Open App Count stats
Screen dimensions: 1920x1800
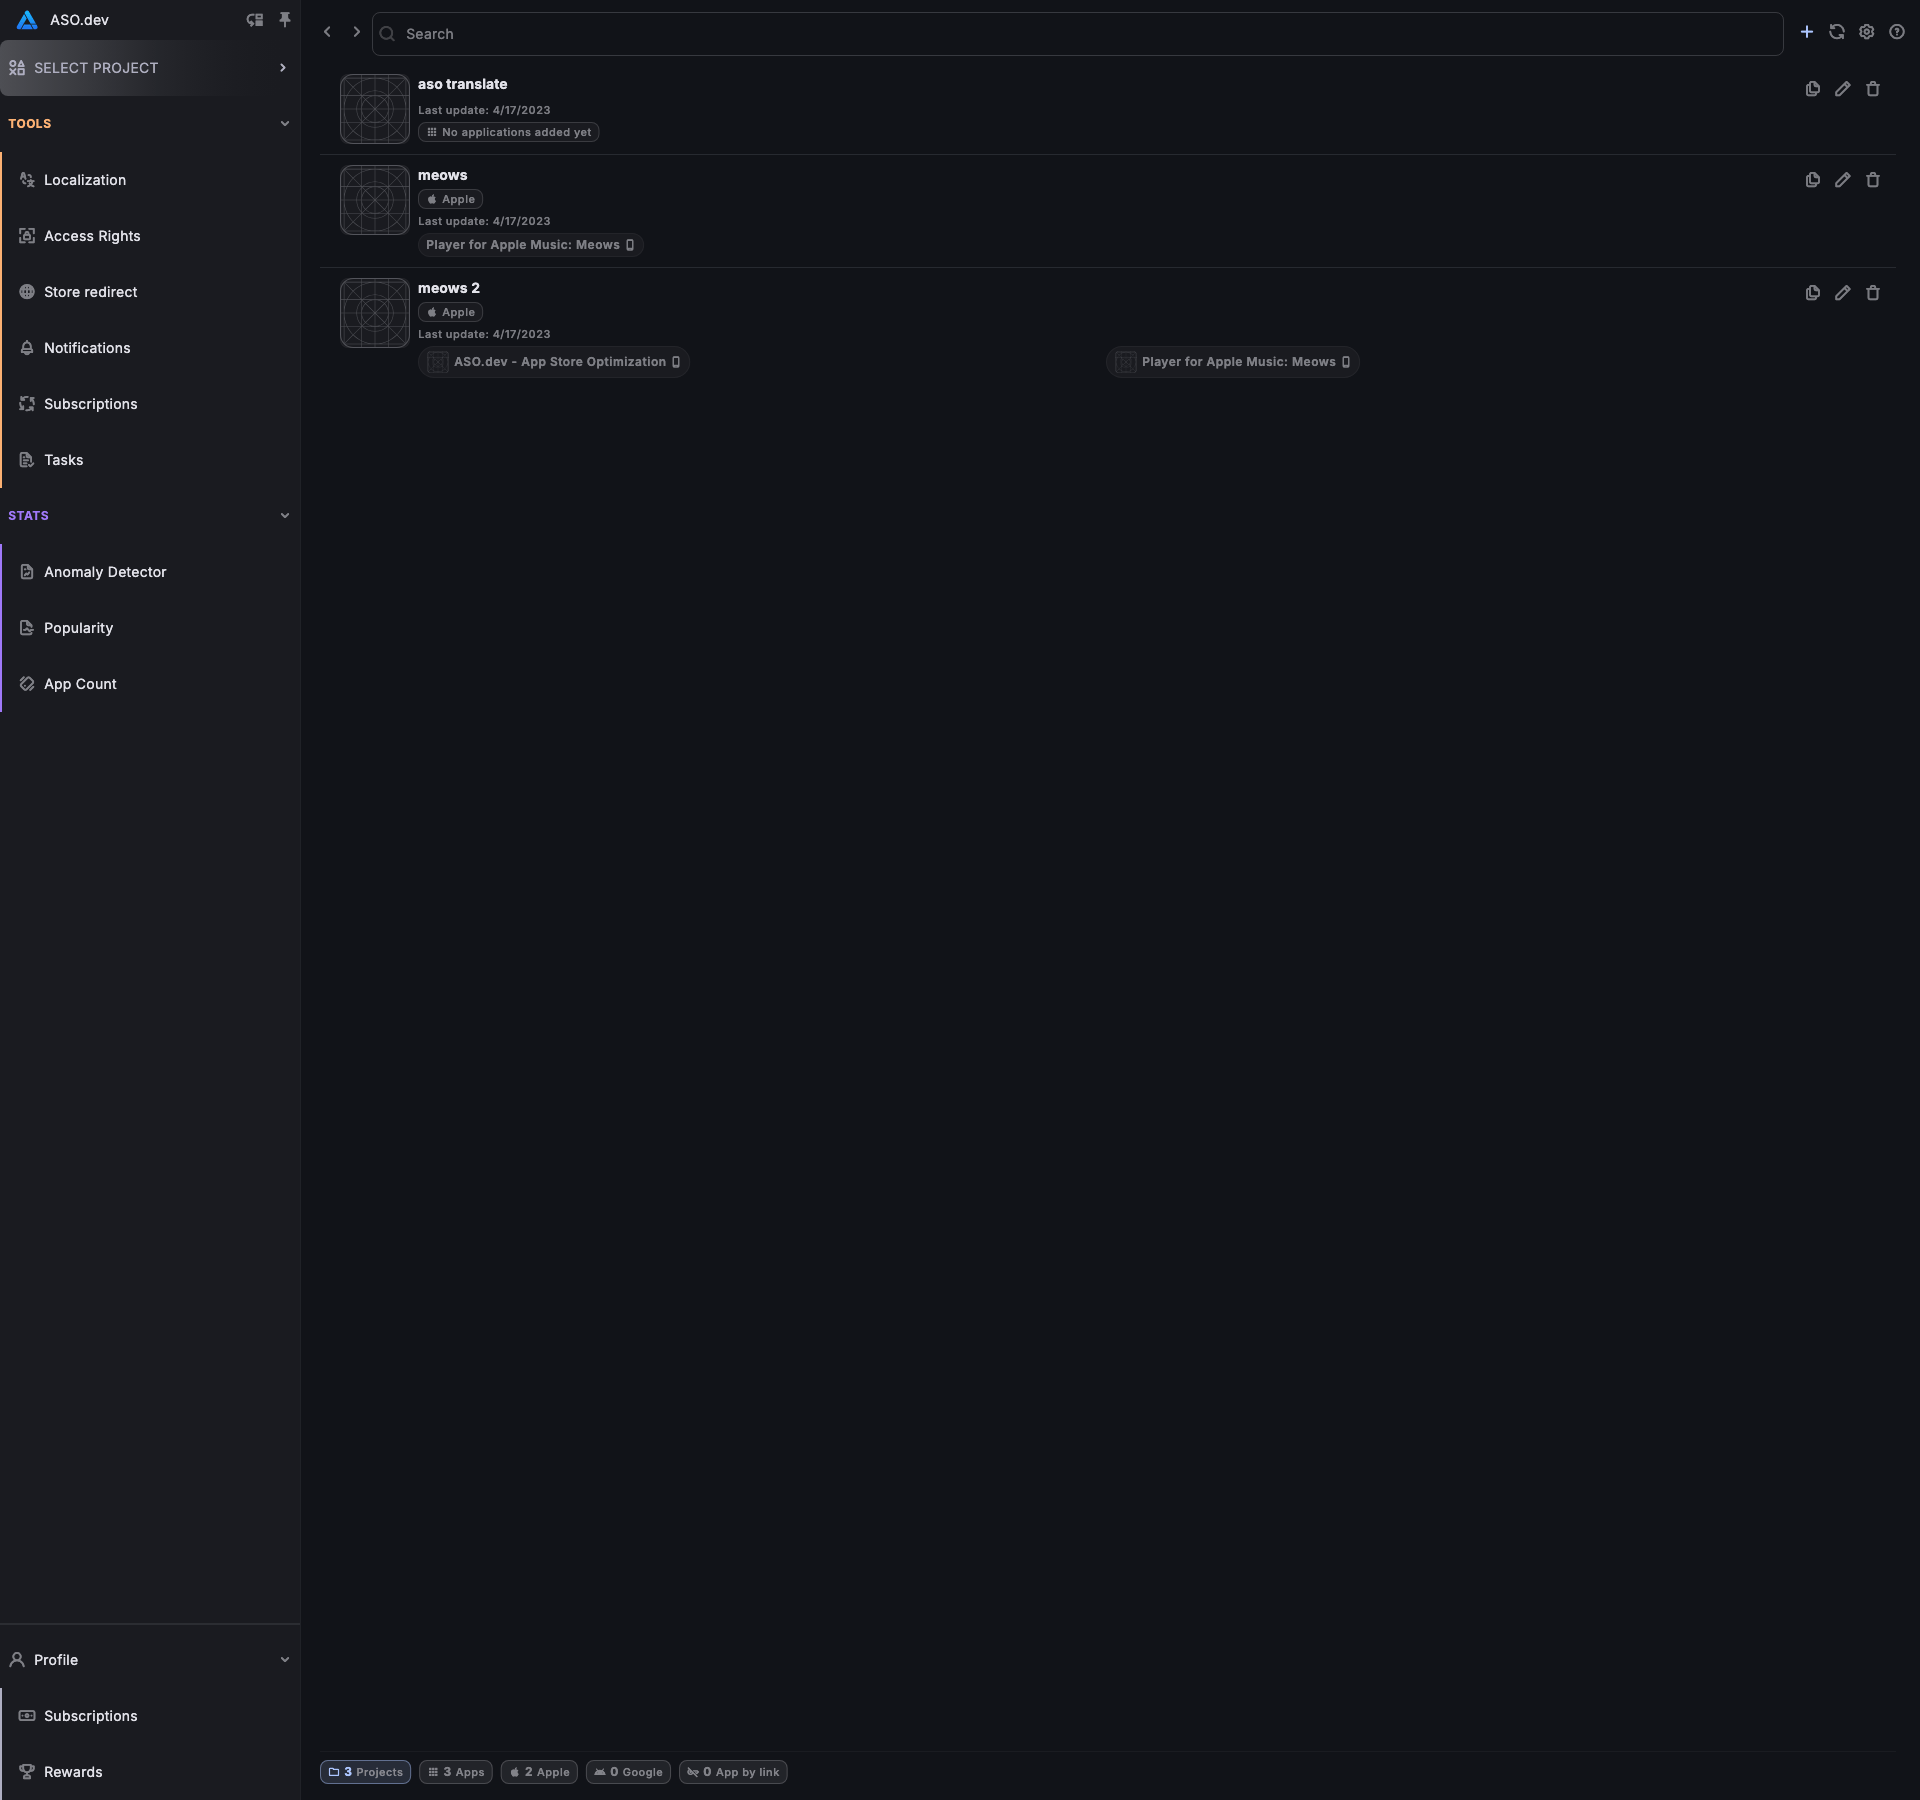tap(151, 684)
